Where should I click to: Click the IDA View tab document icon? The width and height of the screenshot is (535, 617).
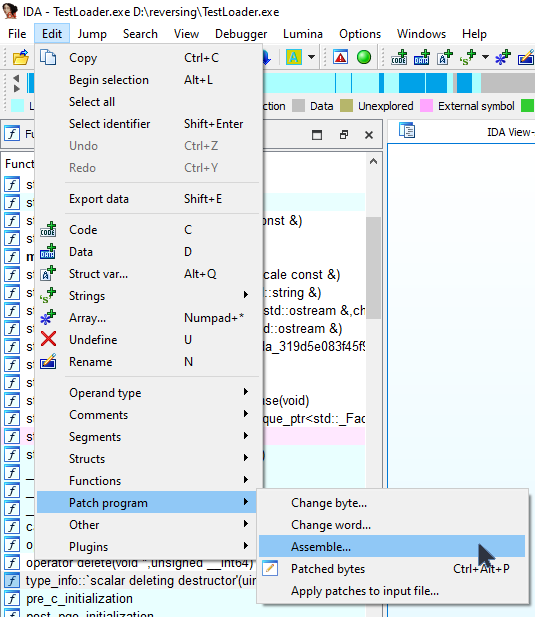pyautogui.click(x=407, y=130)
